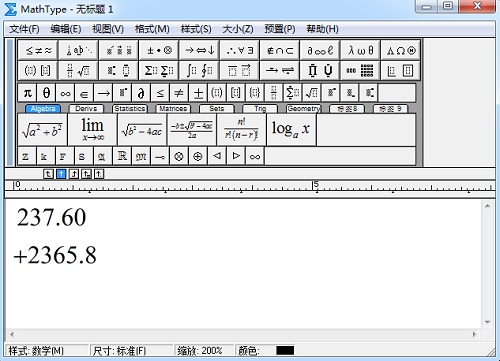Open the products and set theory templates palette
Image resolution: width=500 pixels, height=361 pixels.
pyautogui.click(x=320, y=70)
